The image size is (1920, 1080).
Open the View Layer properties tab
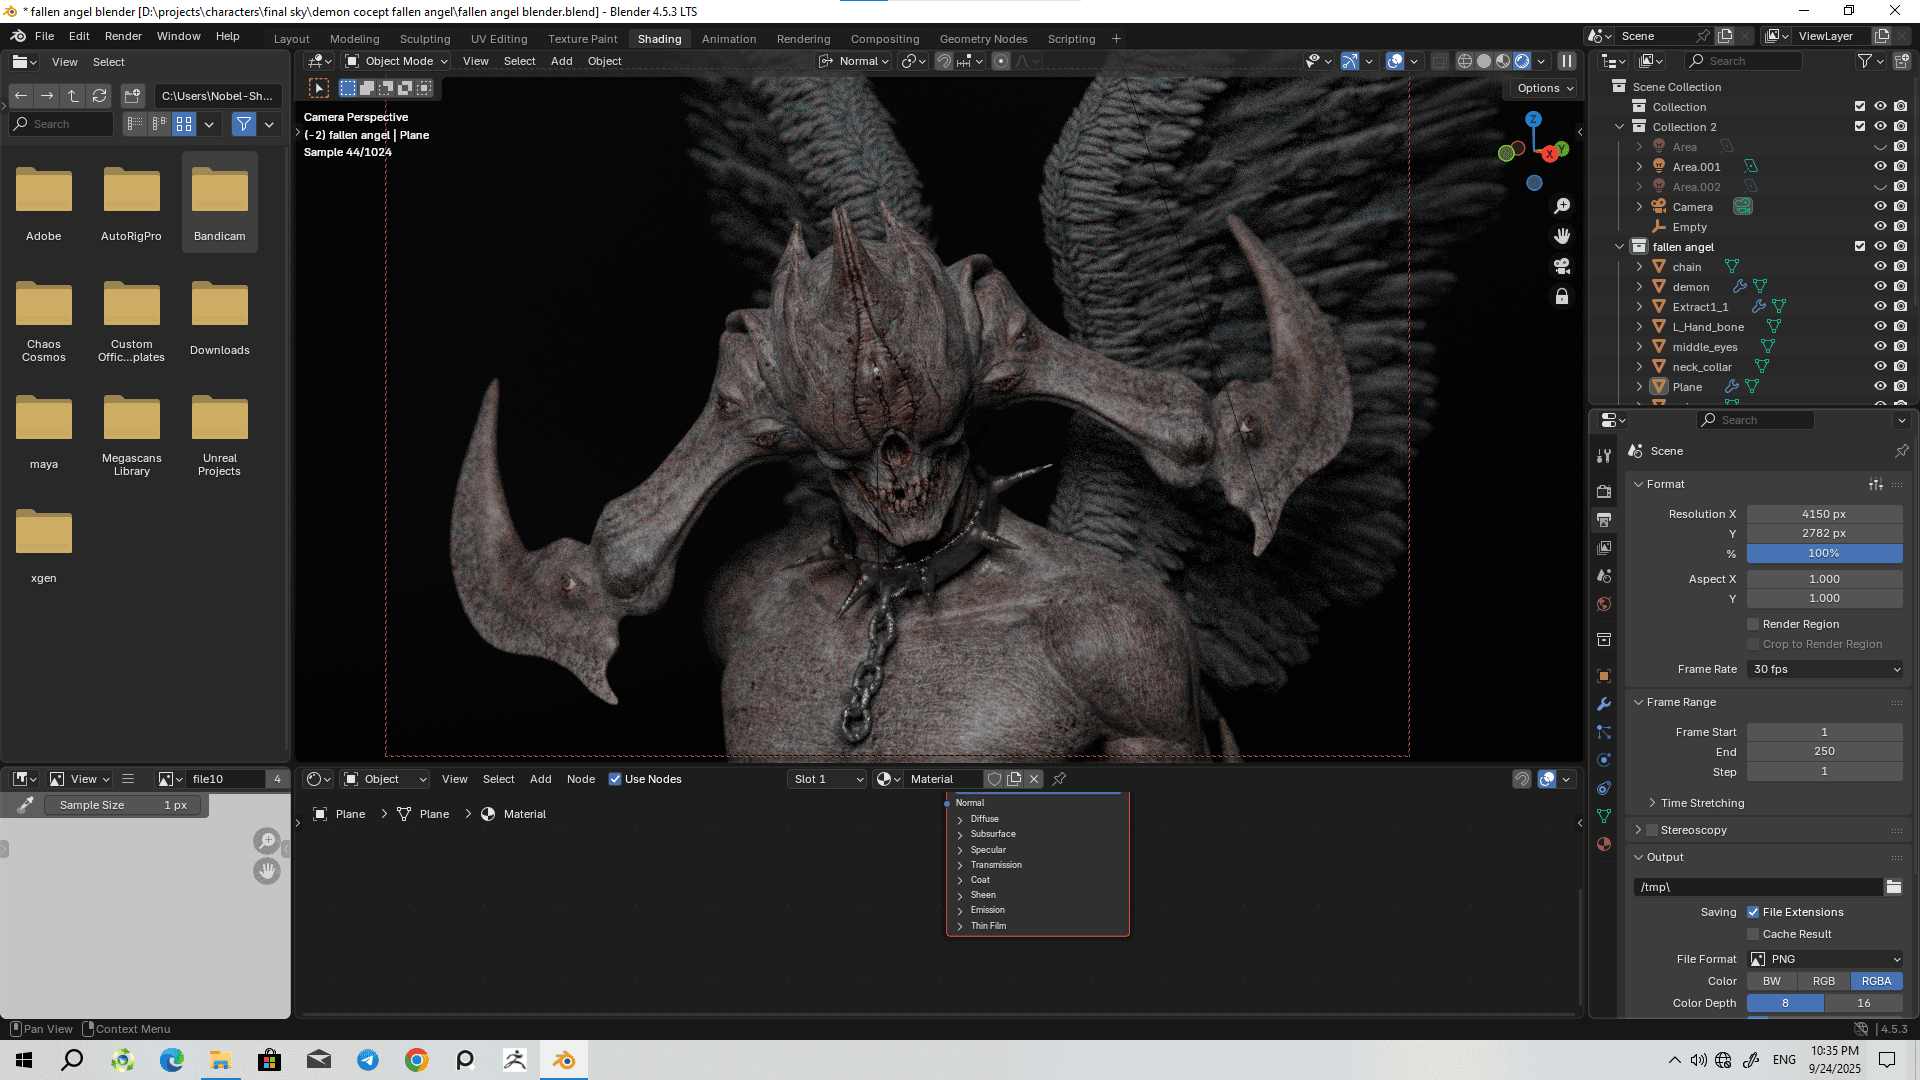point(1604,547)
